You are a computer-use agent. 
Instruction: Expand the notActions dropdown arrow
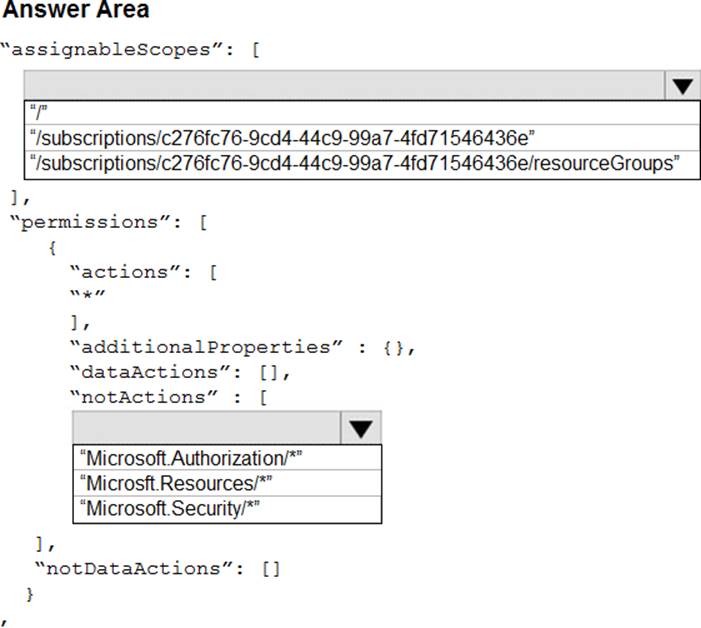[361, 428]
